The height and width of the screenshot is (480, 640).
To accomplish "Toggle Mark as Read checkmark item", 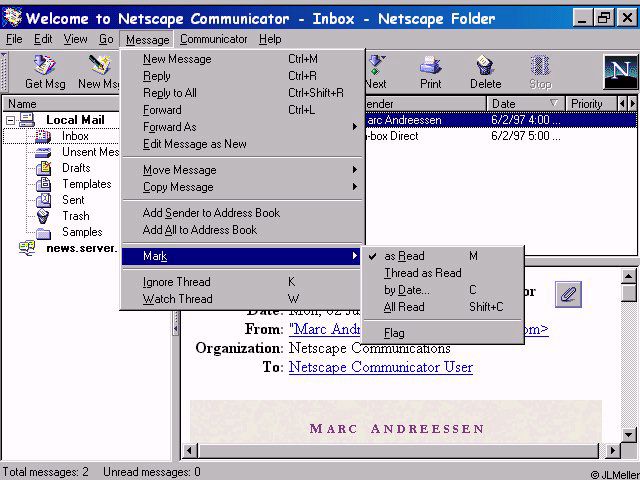I will (x=443, y=256).
